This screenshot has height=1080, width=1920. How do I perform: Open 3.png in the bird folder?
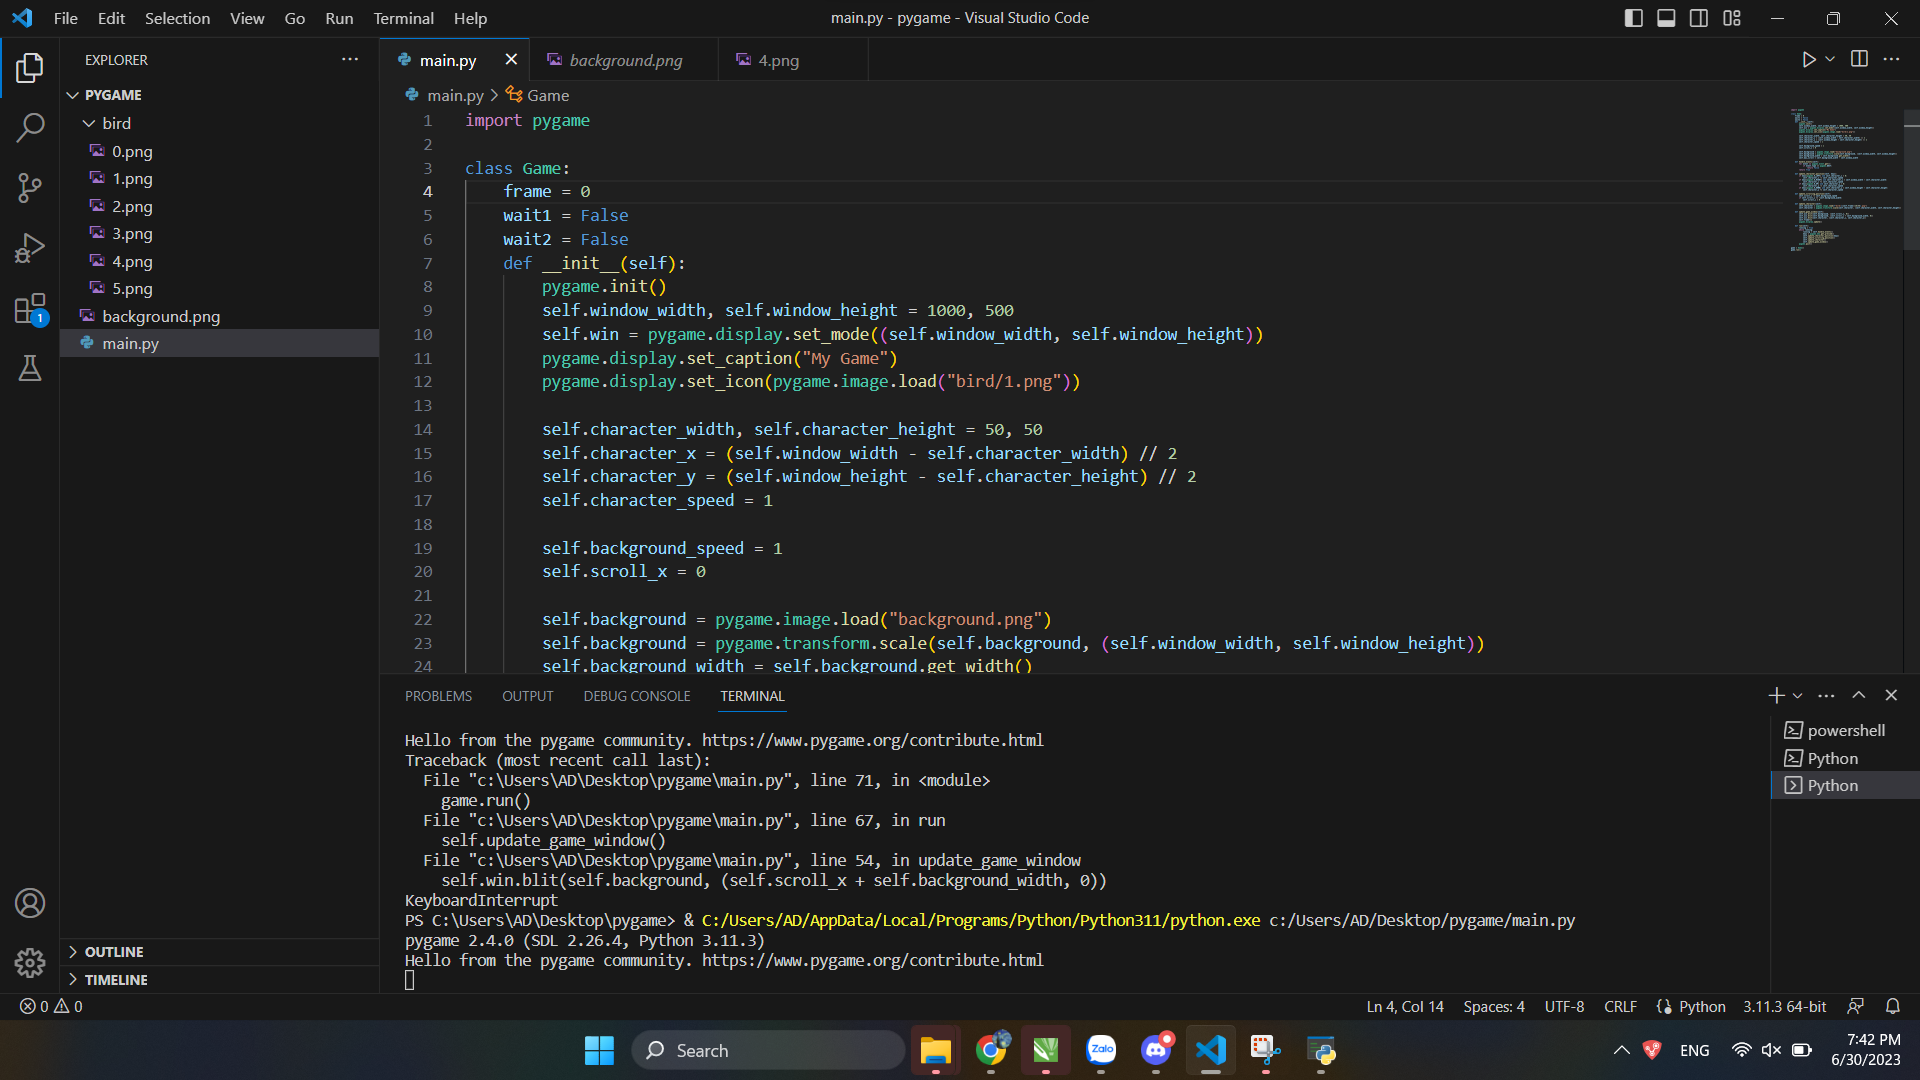(132, 233)
